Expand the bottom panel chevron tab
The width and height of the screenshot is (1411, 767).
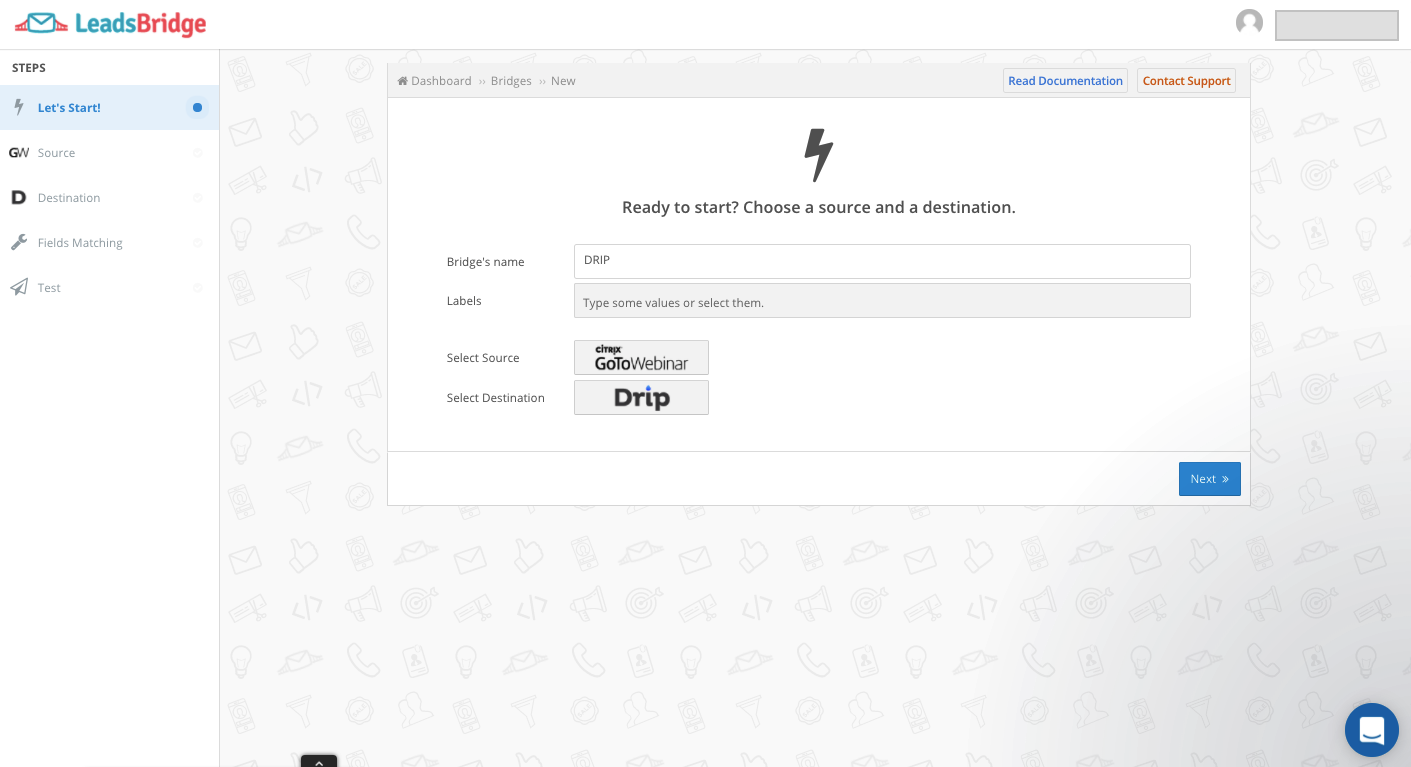click(x=319, y=761)
